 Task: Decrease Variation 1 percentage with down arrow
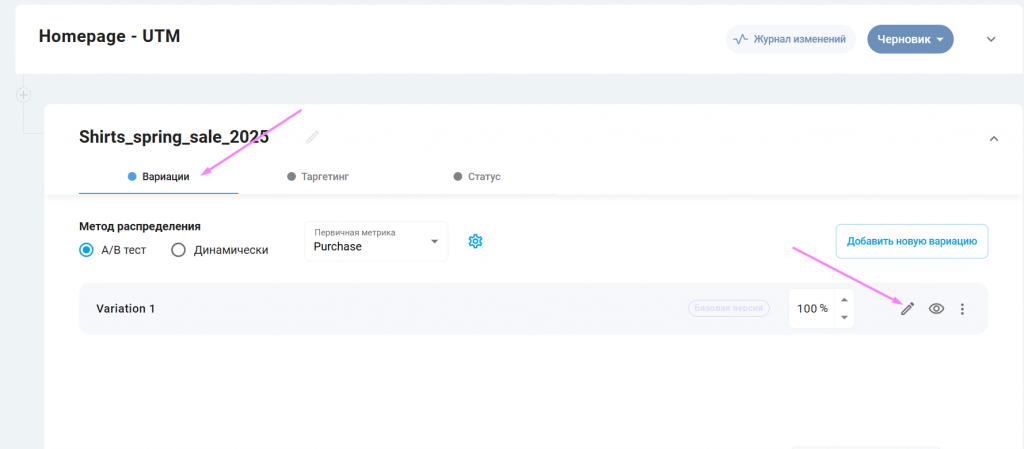coord(844,317)
